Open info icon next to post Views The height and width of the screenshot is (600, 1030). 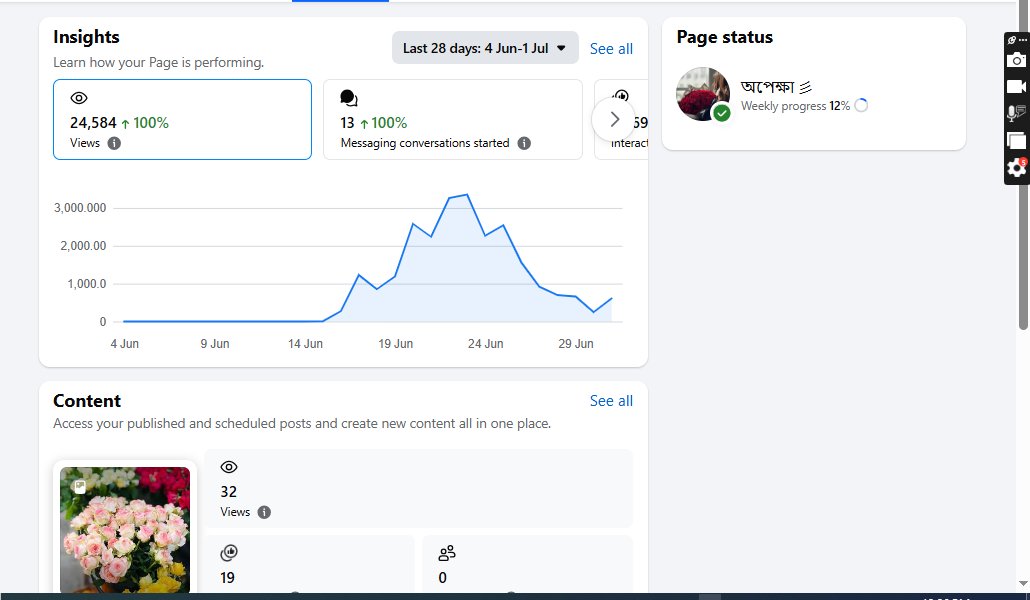pyautogui.click(x=264, y=513)
